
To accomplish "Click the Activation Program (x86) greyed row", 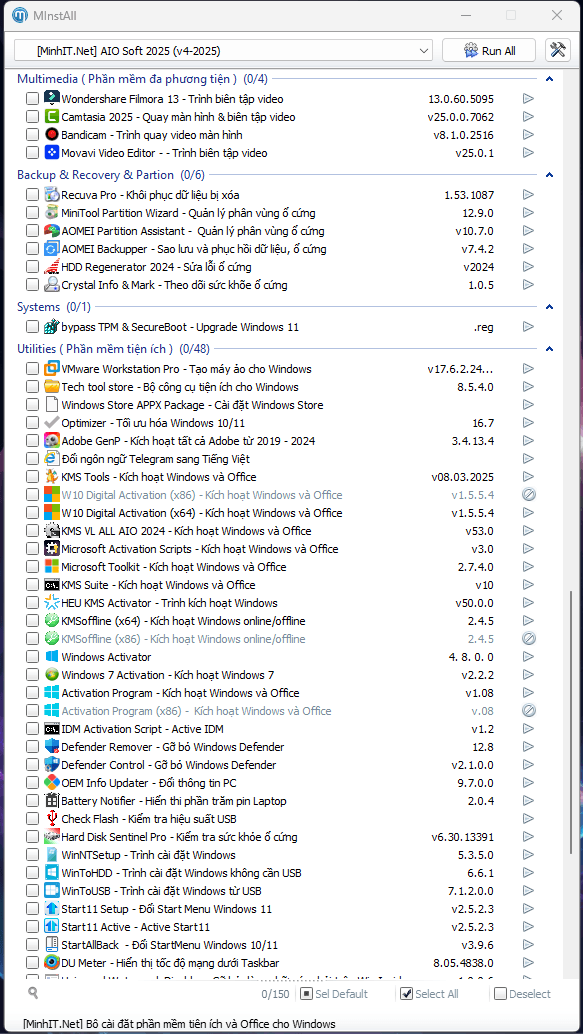I will pos(197,711).
